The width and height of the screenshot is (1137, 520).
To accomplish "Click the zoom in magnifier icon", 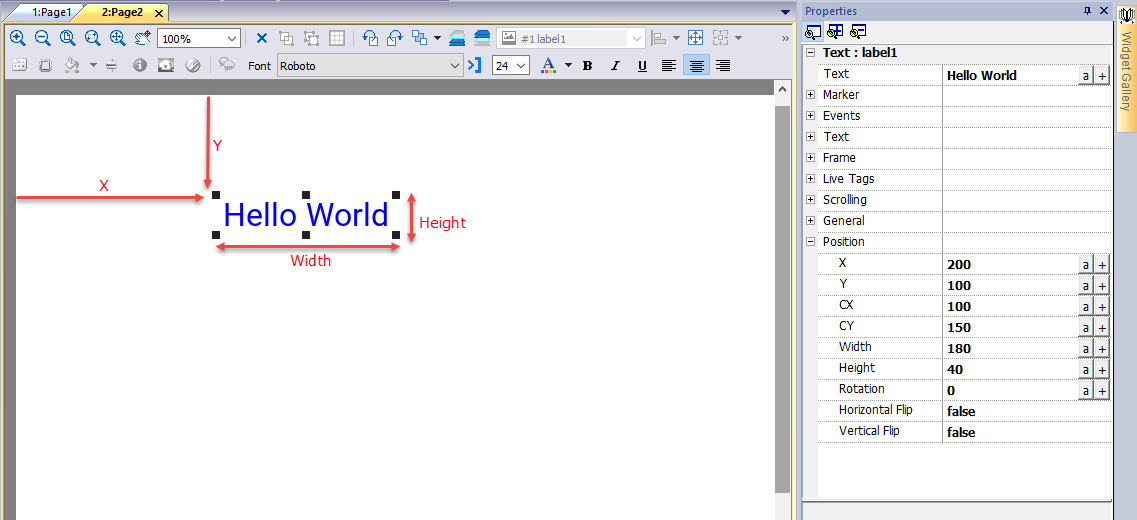I will coord(18,38).
